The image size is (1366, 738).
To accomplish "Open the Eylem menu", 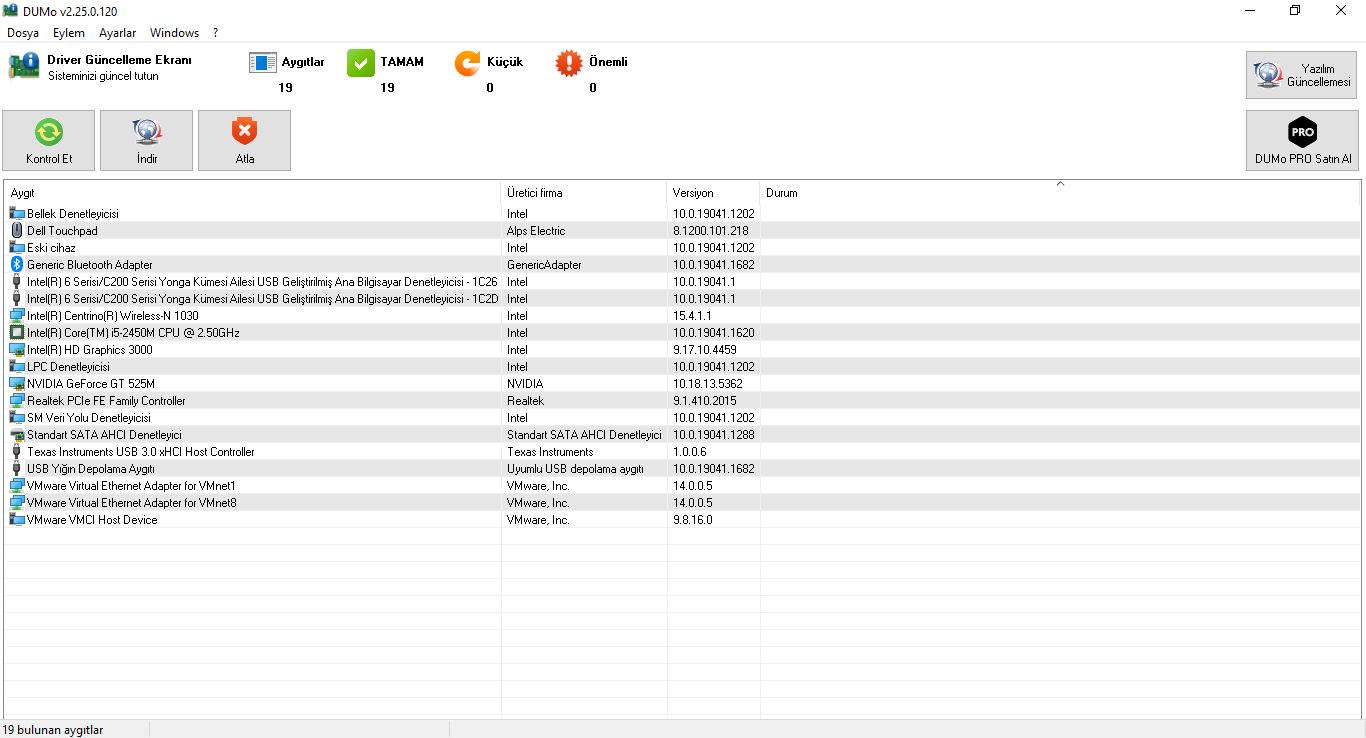I will pyautogui.click(x=69, y=33).
